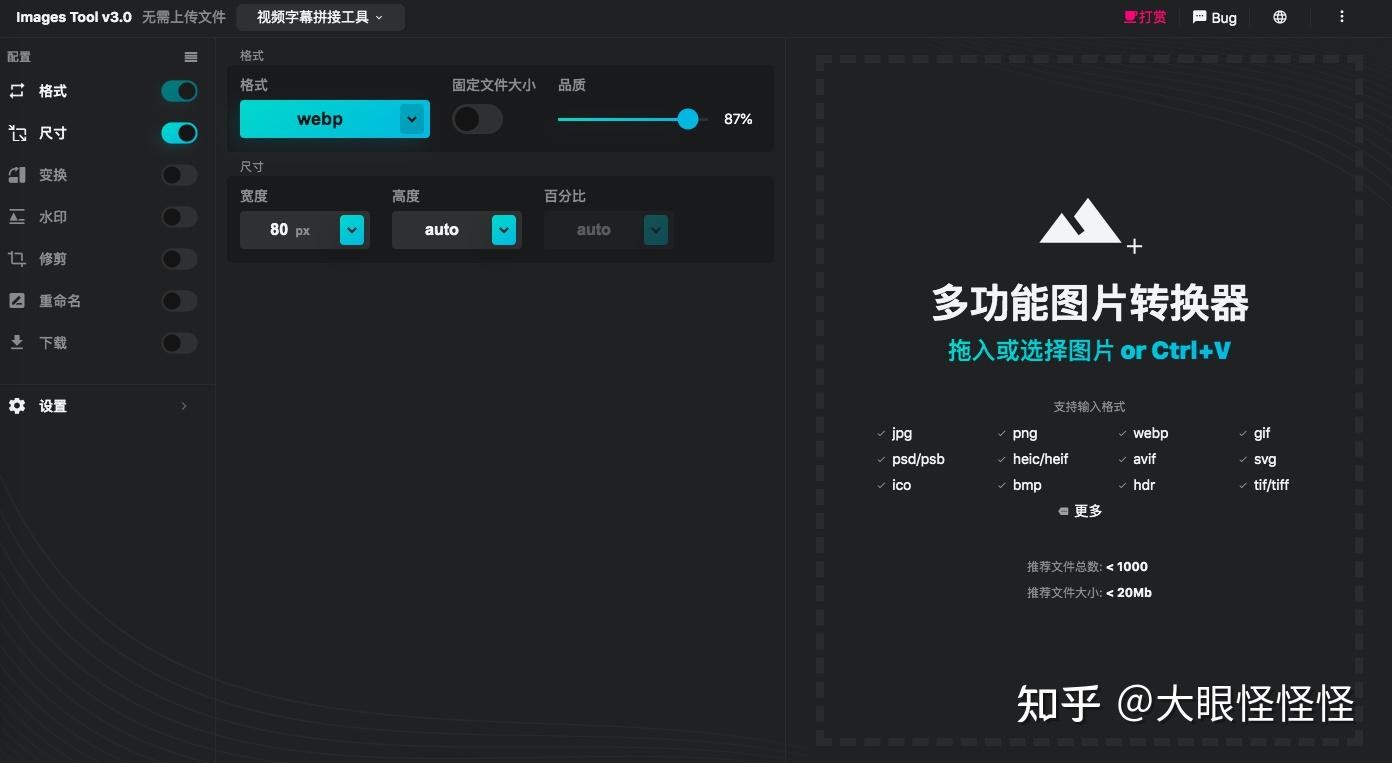
Task: Click the webp format button
Action: (320, 119)
